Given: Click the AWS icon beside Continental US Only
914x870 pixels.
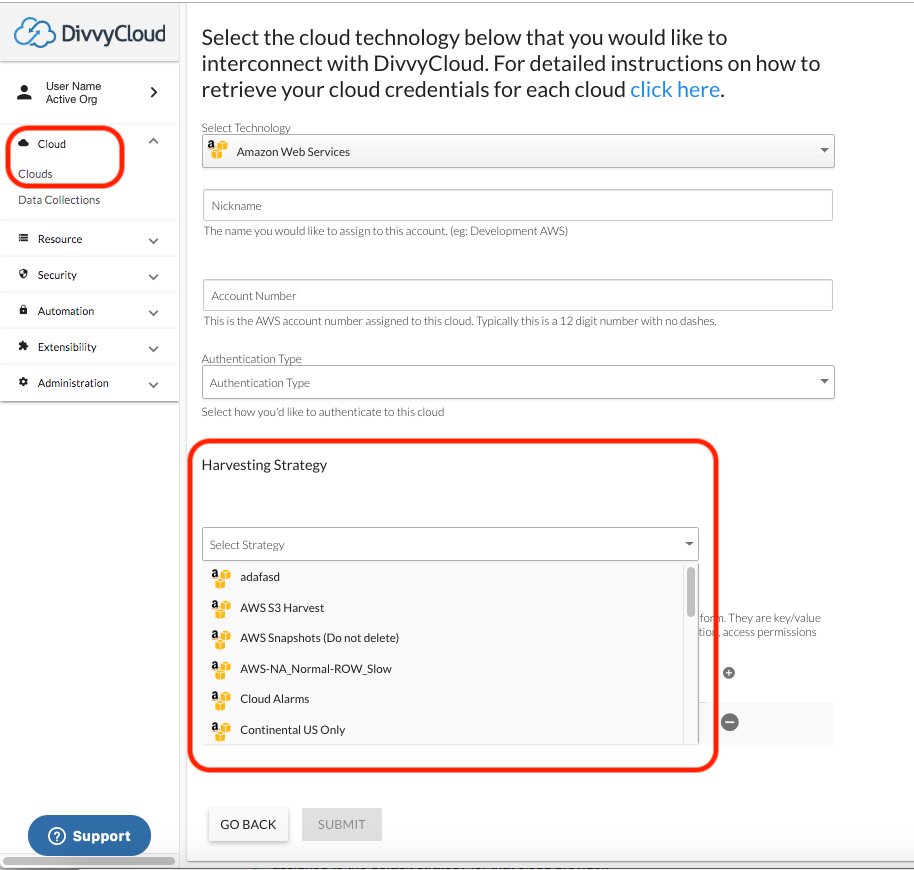Looking at the screenshot, I should tap(221, 731).
